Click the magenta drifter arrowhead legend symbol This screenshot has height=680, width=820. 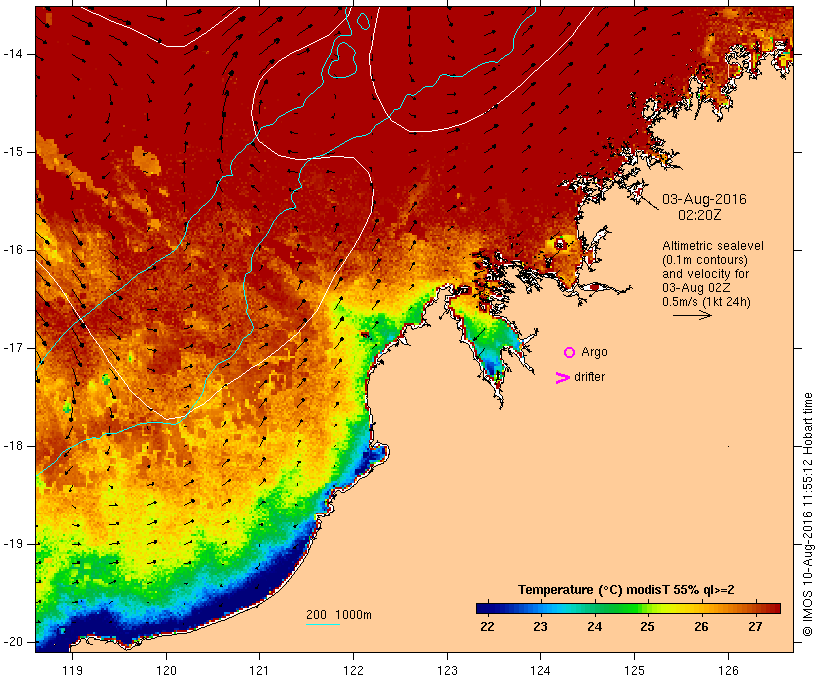(562, 378)
